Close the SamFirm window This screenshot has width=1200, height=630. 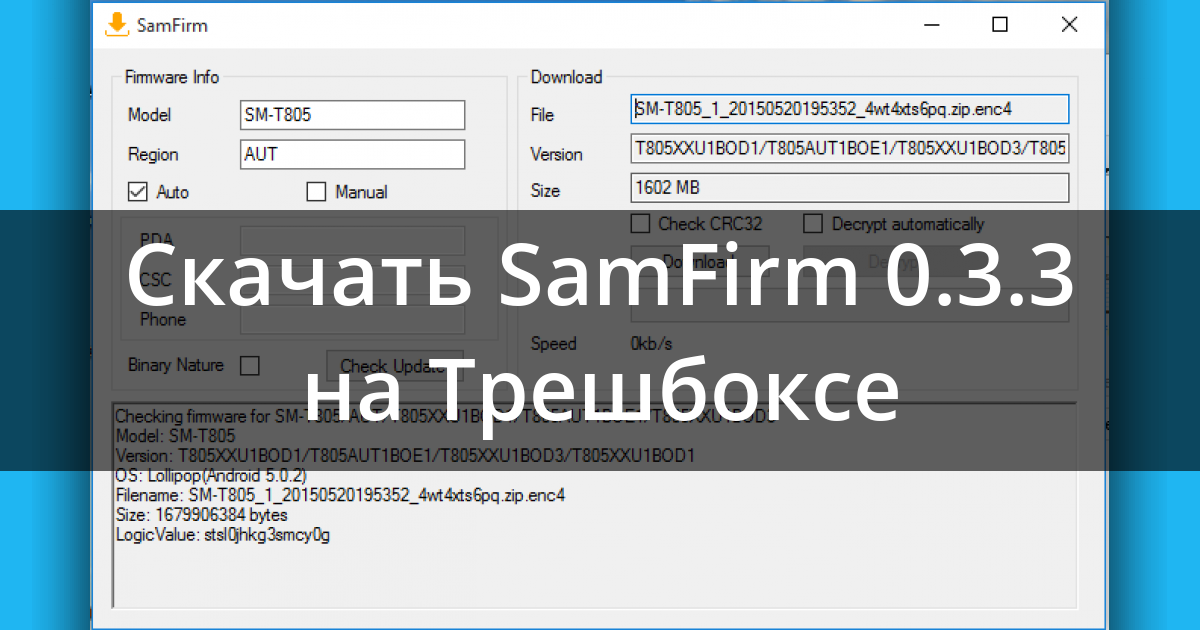tap(1069, 25)
